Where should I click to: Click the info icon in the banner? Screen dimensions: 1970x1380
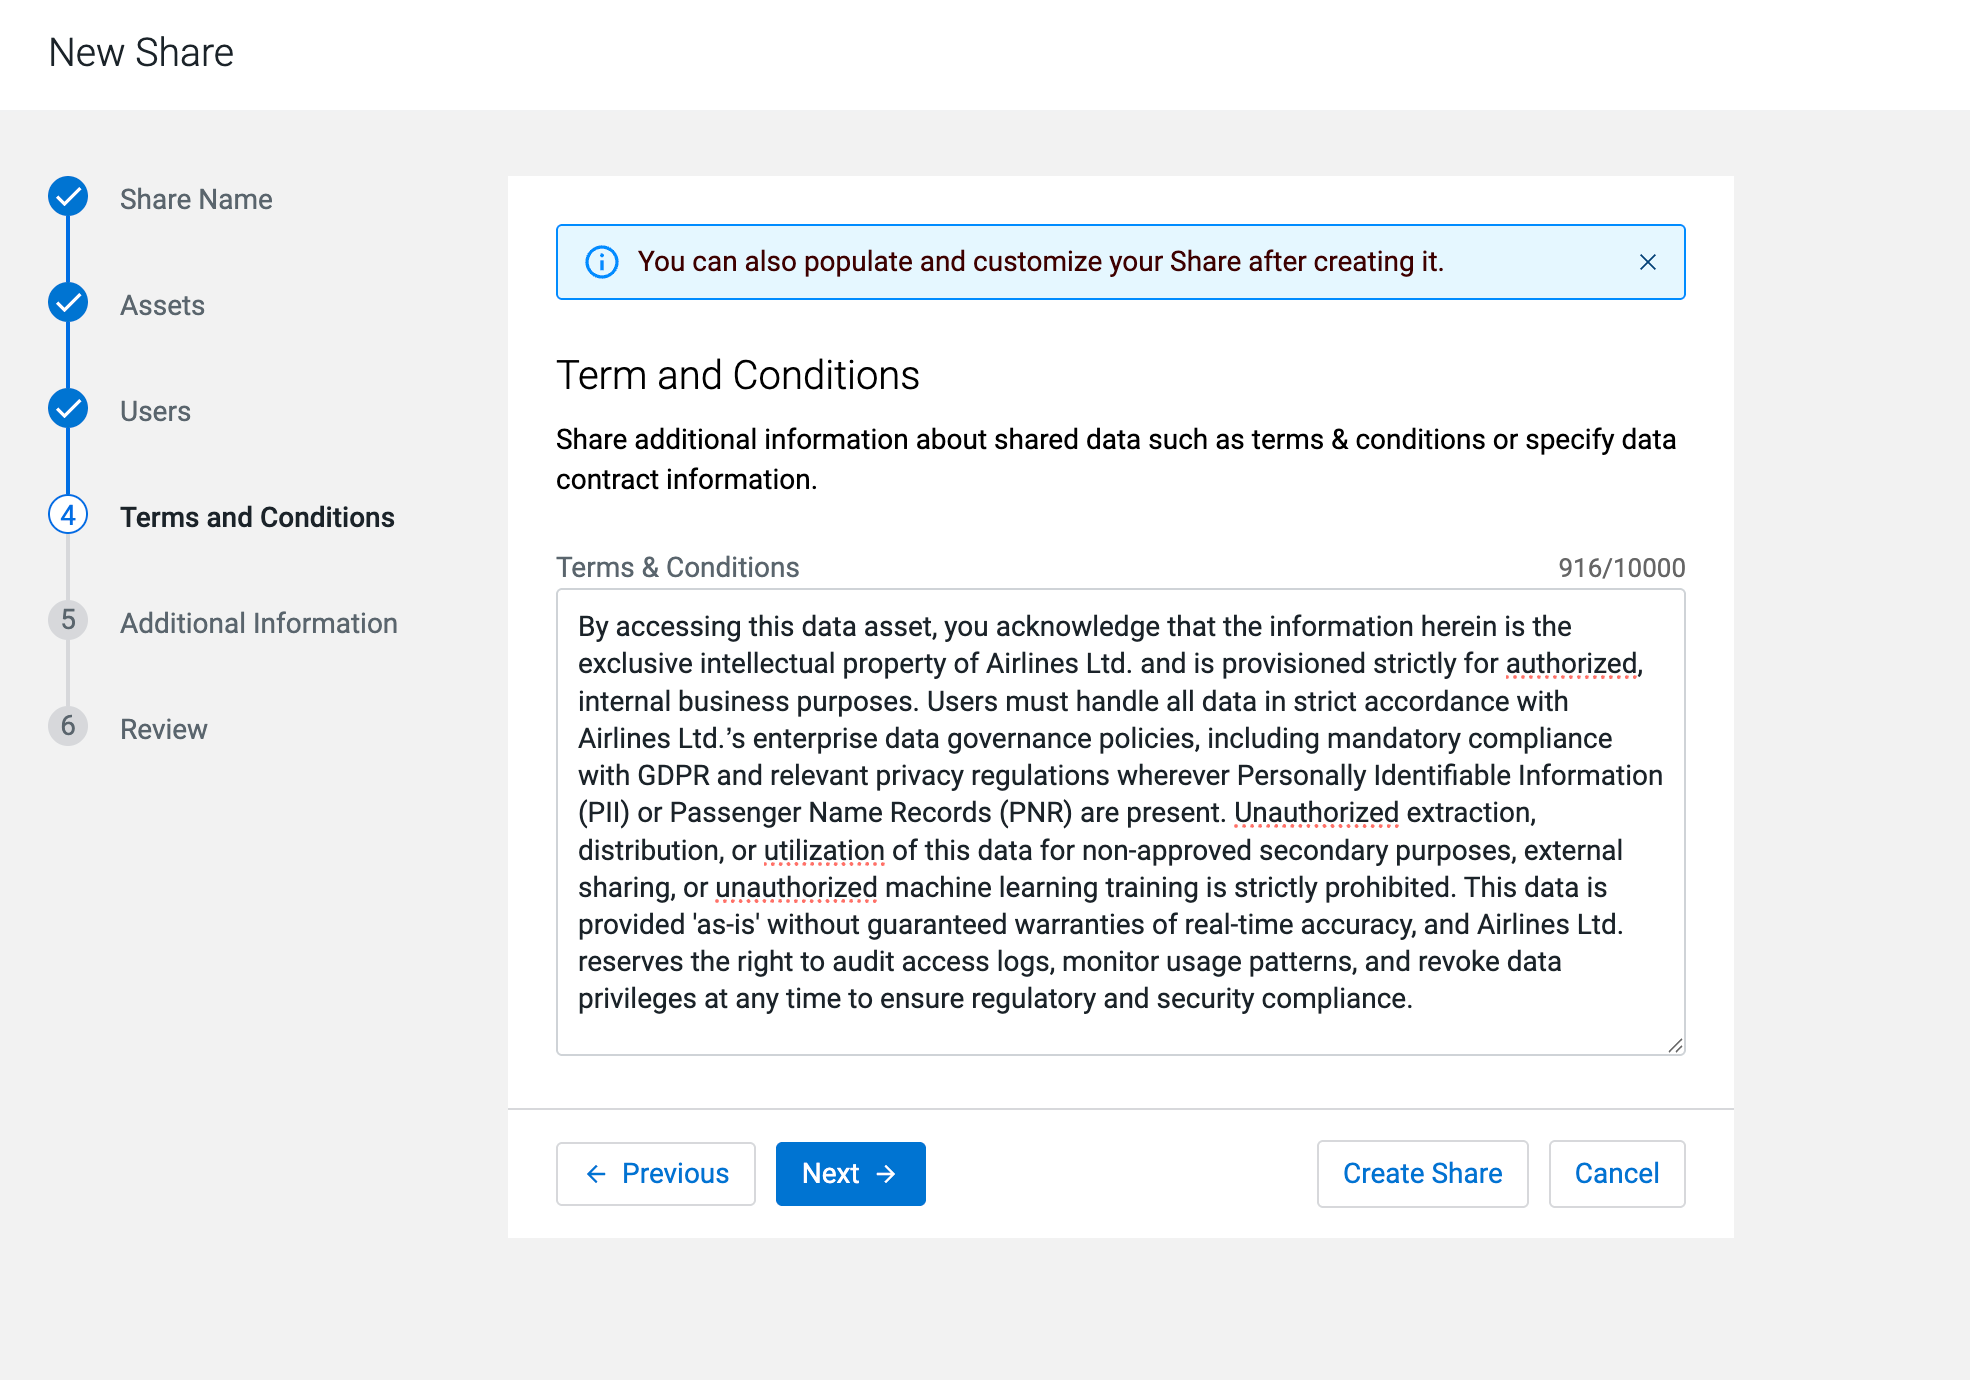click(x=601, y=262)
